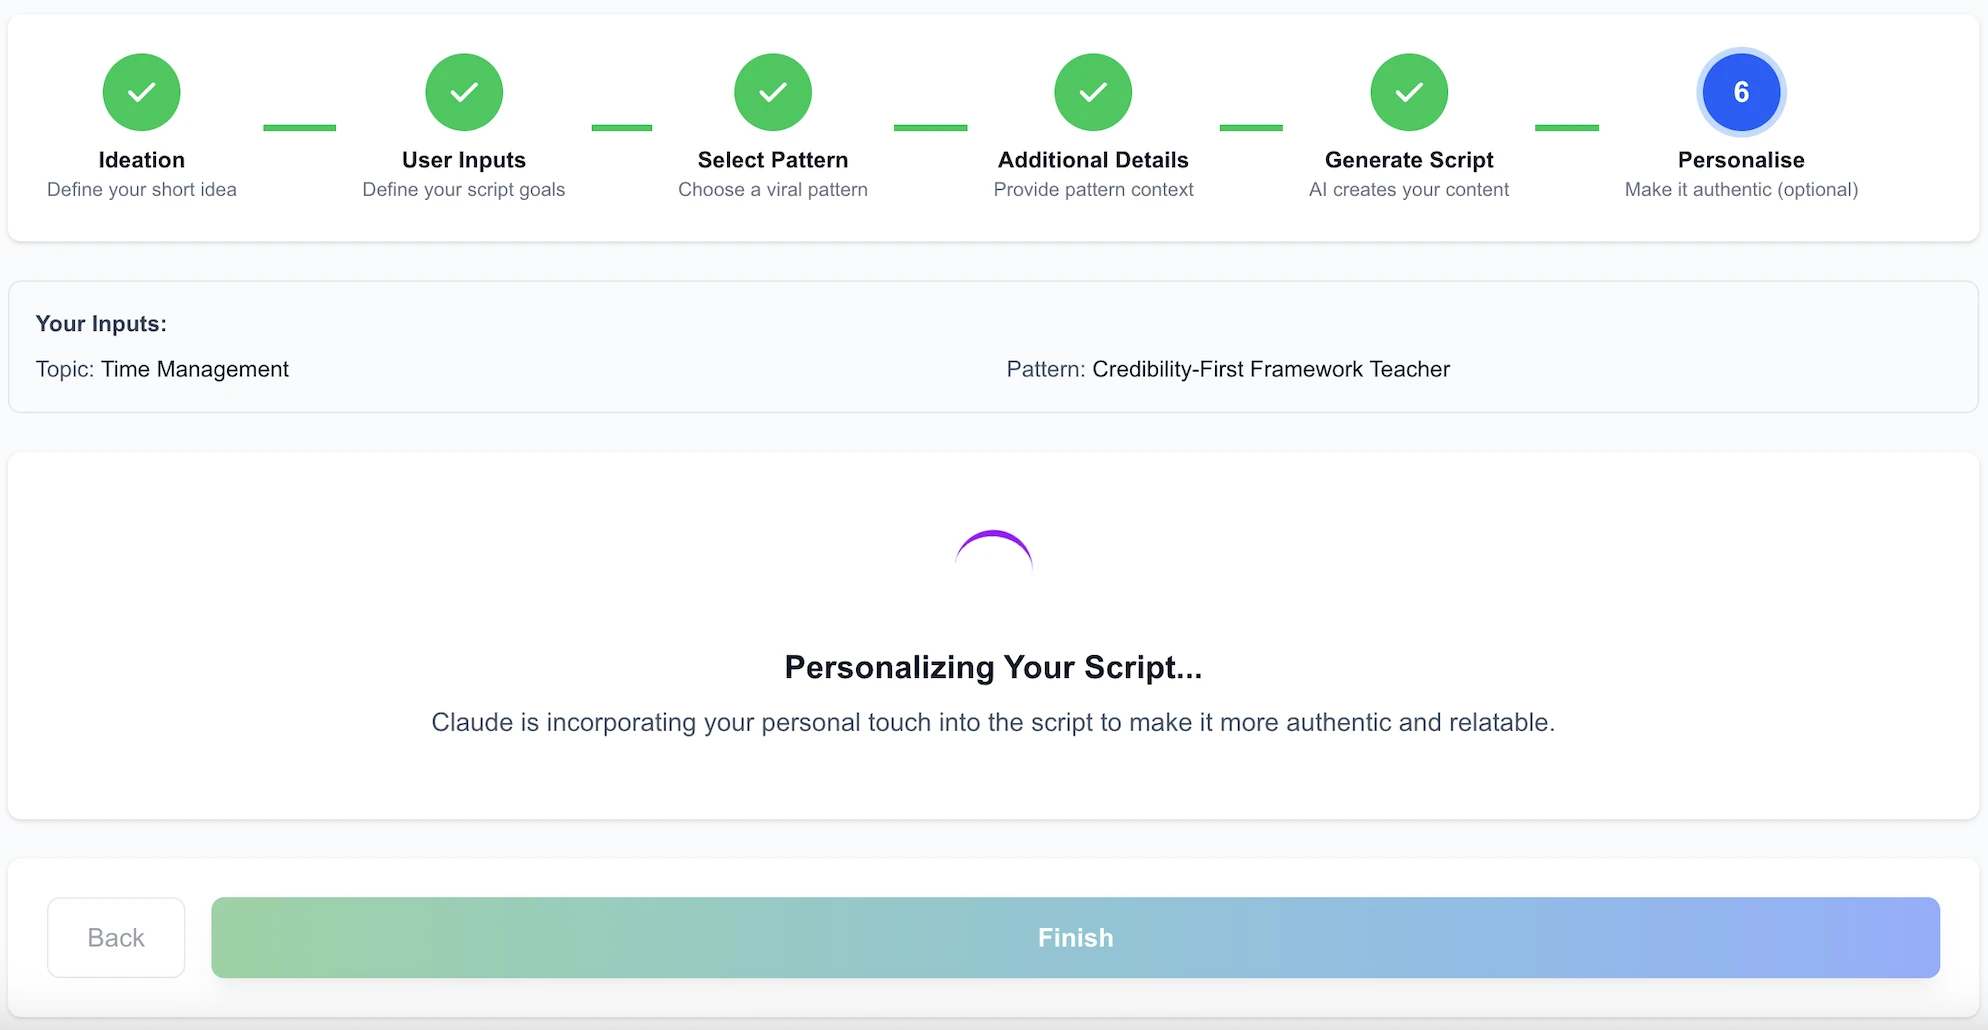Click the Finish button

pyautogui.click(x=1075, y=937)
